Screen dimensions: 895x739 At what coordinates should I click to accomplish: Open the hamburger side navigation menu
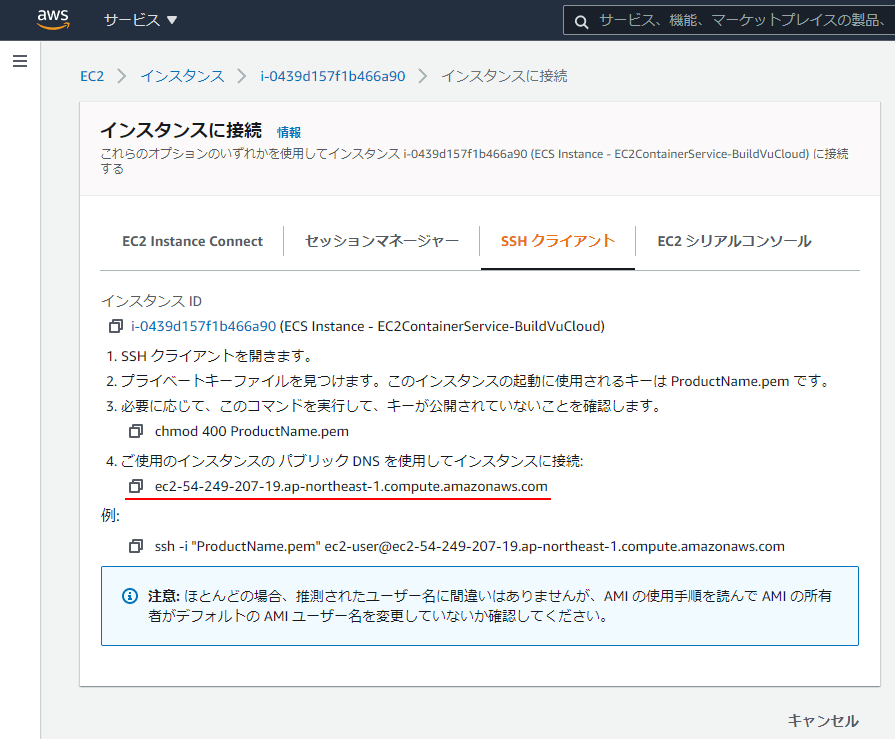[x=20, y=61]
